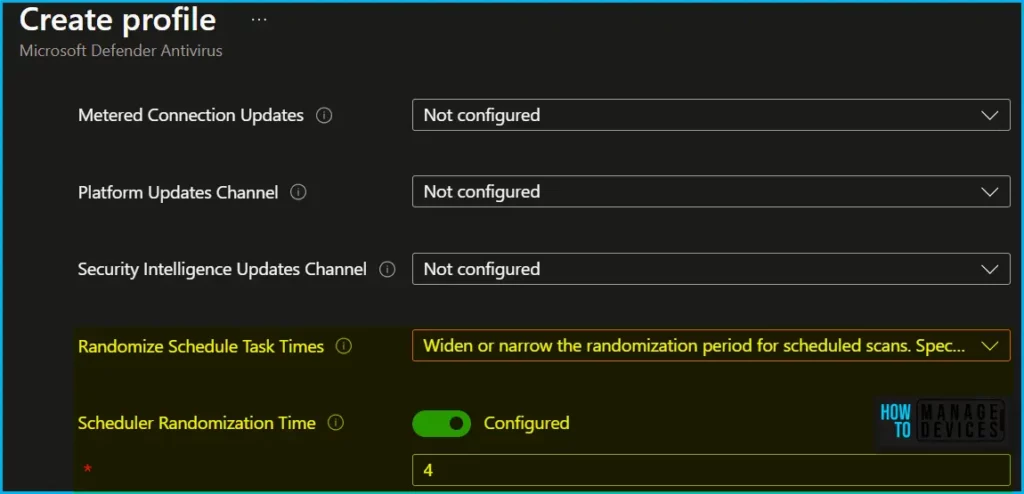Show info for Platform Updates Channel
This screenshot has width=1024, height=494.
click(x=298, y=193)
